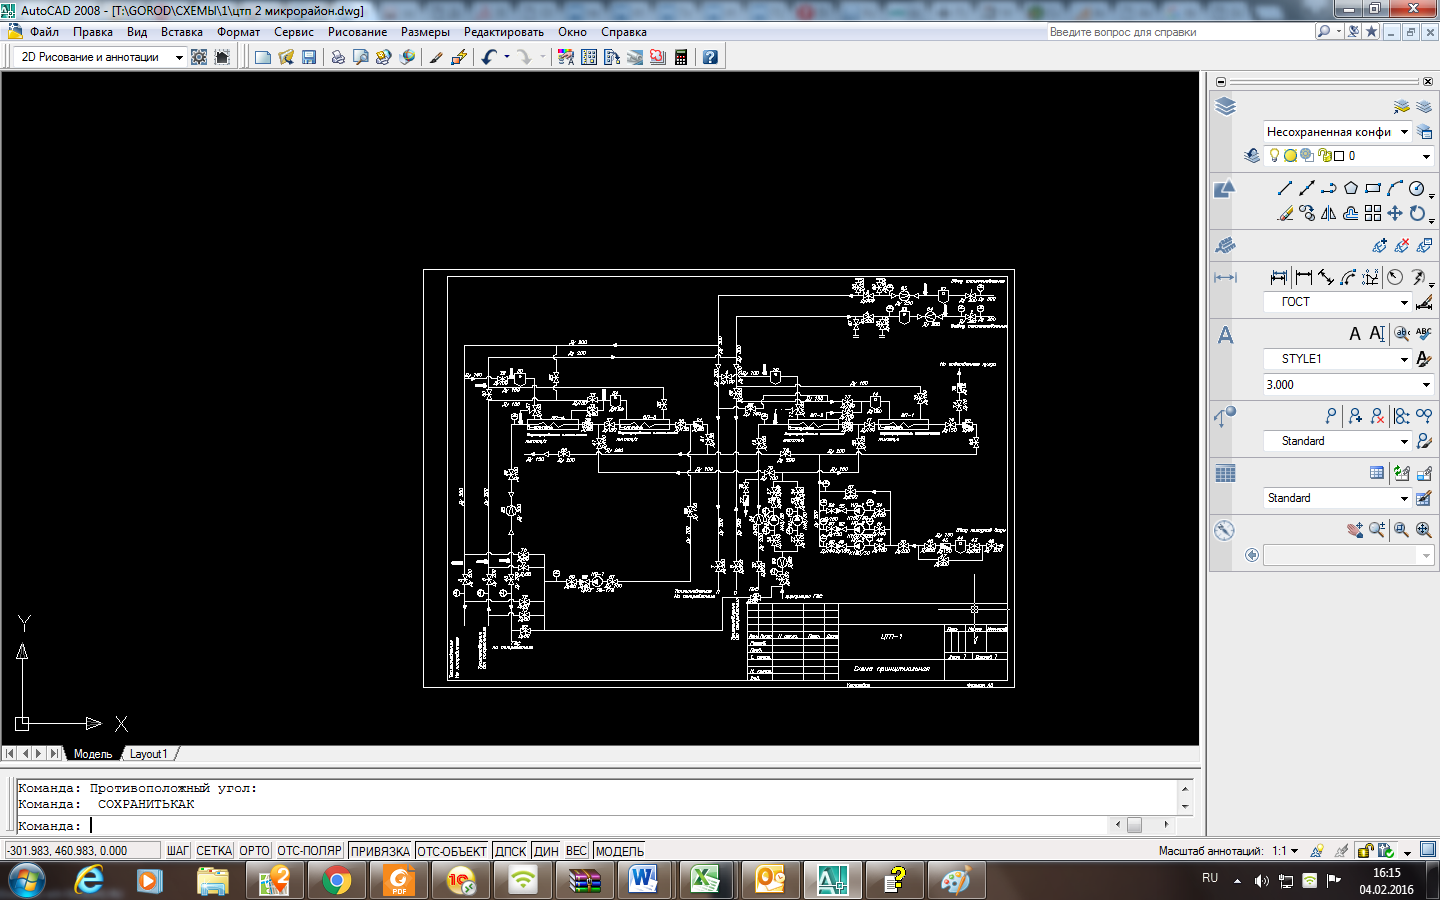
Task: Open the Размеры menu
Action: [x=425, y=32]
